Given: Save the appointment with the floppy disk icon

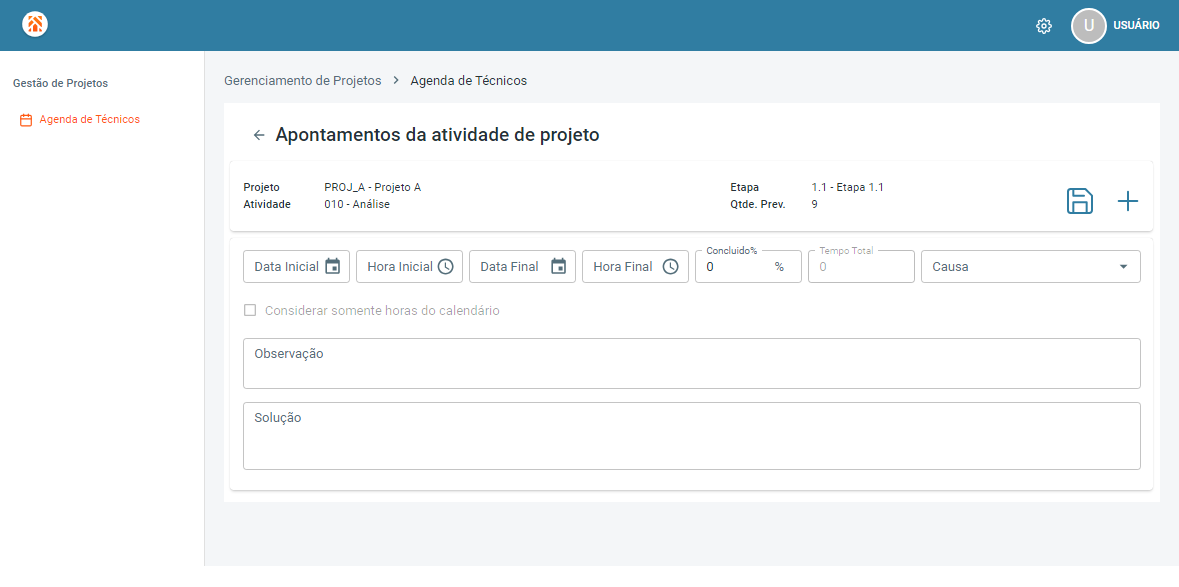Looking at the screenshot, I should point(1080,201).
